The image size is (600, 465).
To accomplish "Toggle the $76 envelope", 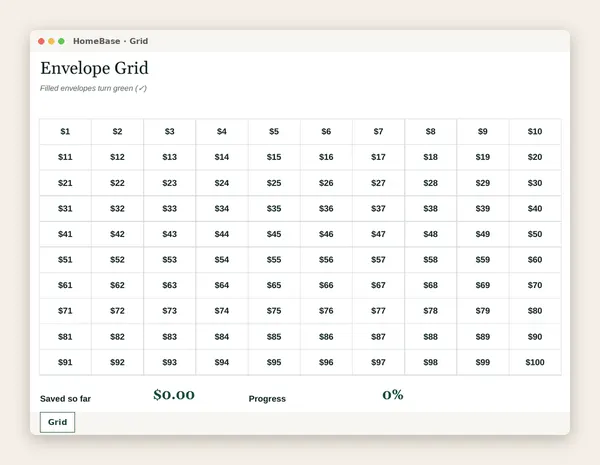I will pyautogui.click(x=326, y=311).
